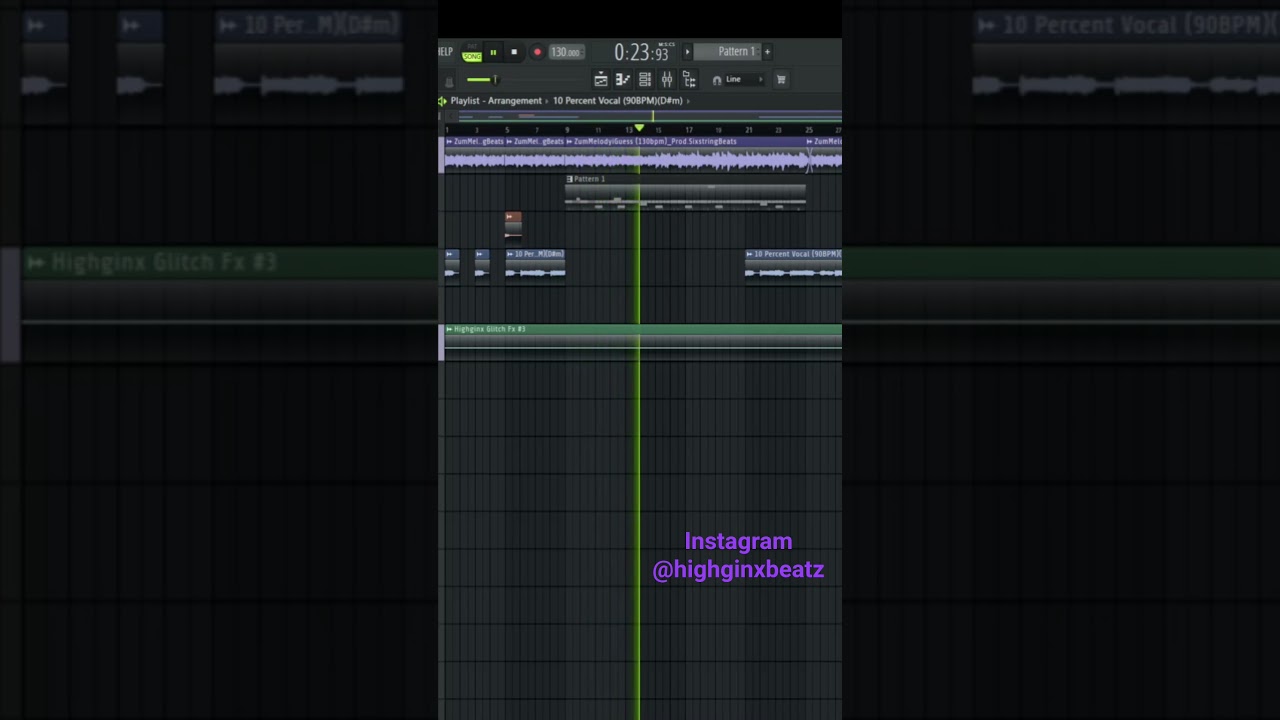Open the HELP menu
Viewport: 1280px width, 720px height.
[445, 52]
